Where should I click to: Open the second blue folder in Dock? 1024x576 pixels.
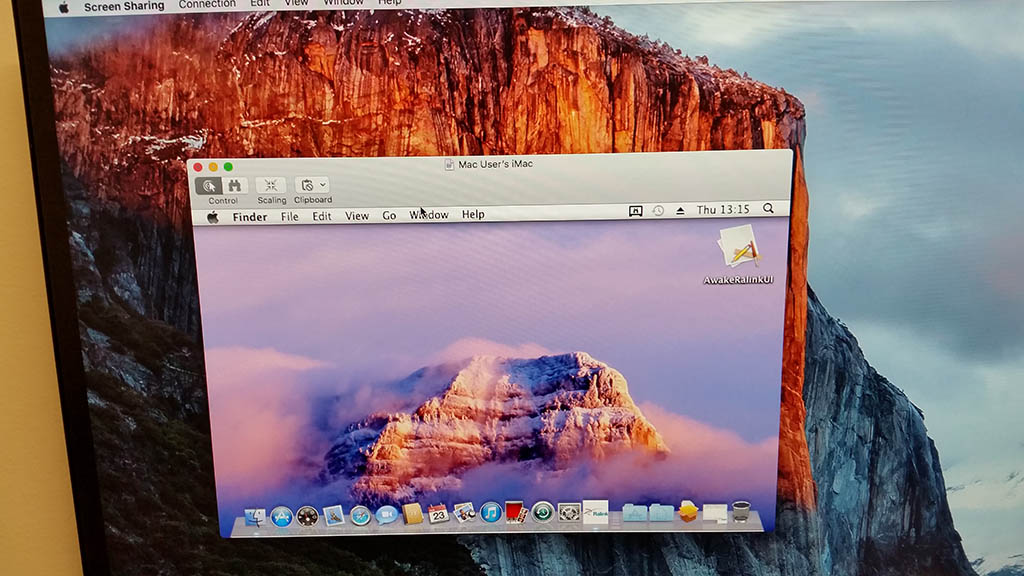tap(661, 512)
